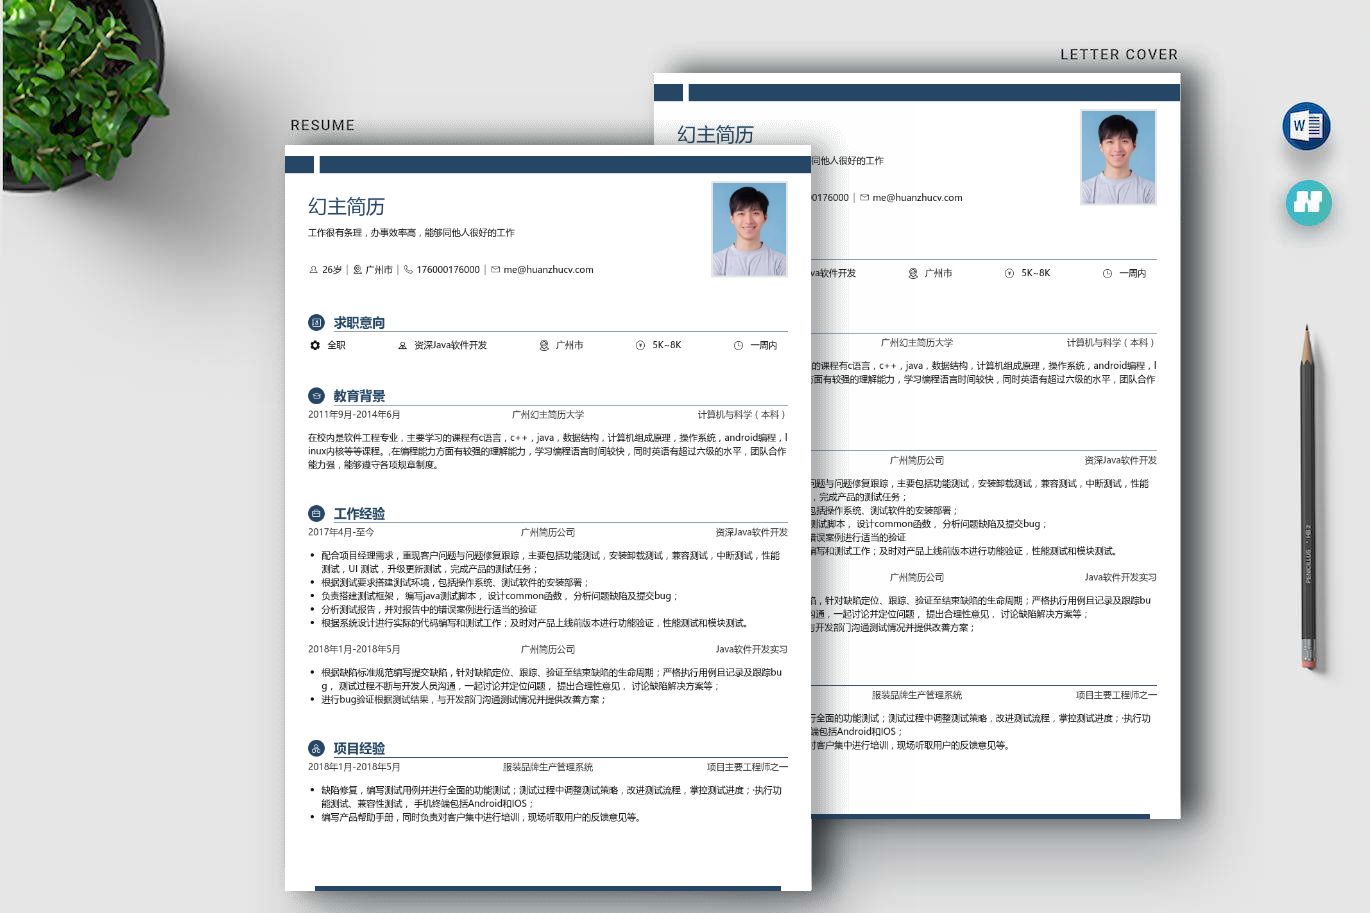Click tagline 工作很有条理 on RESUME page
The width and height of the screenshot is (1370, 913).
click(x=411, y=233)
